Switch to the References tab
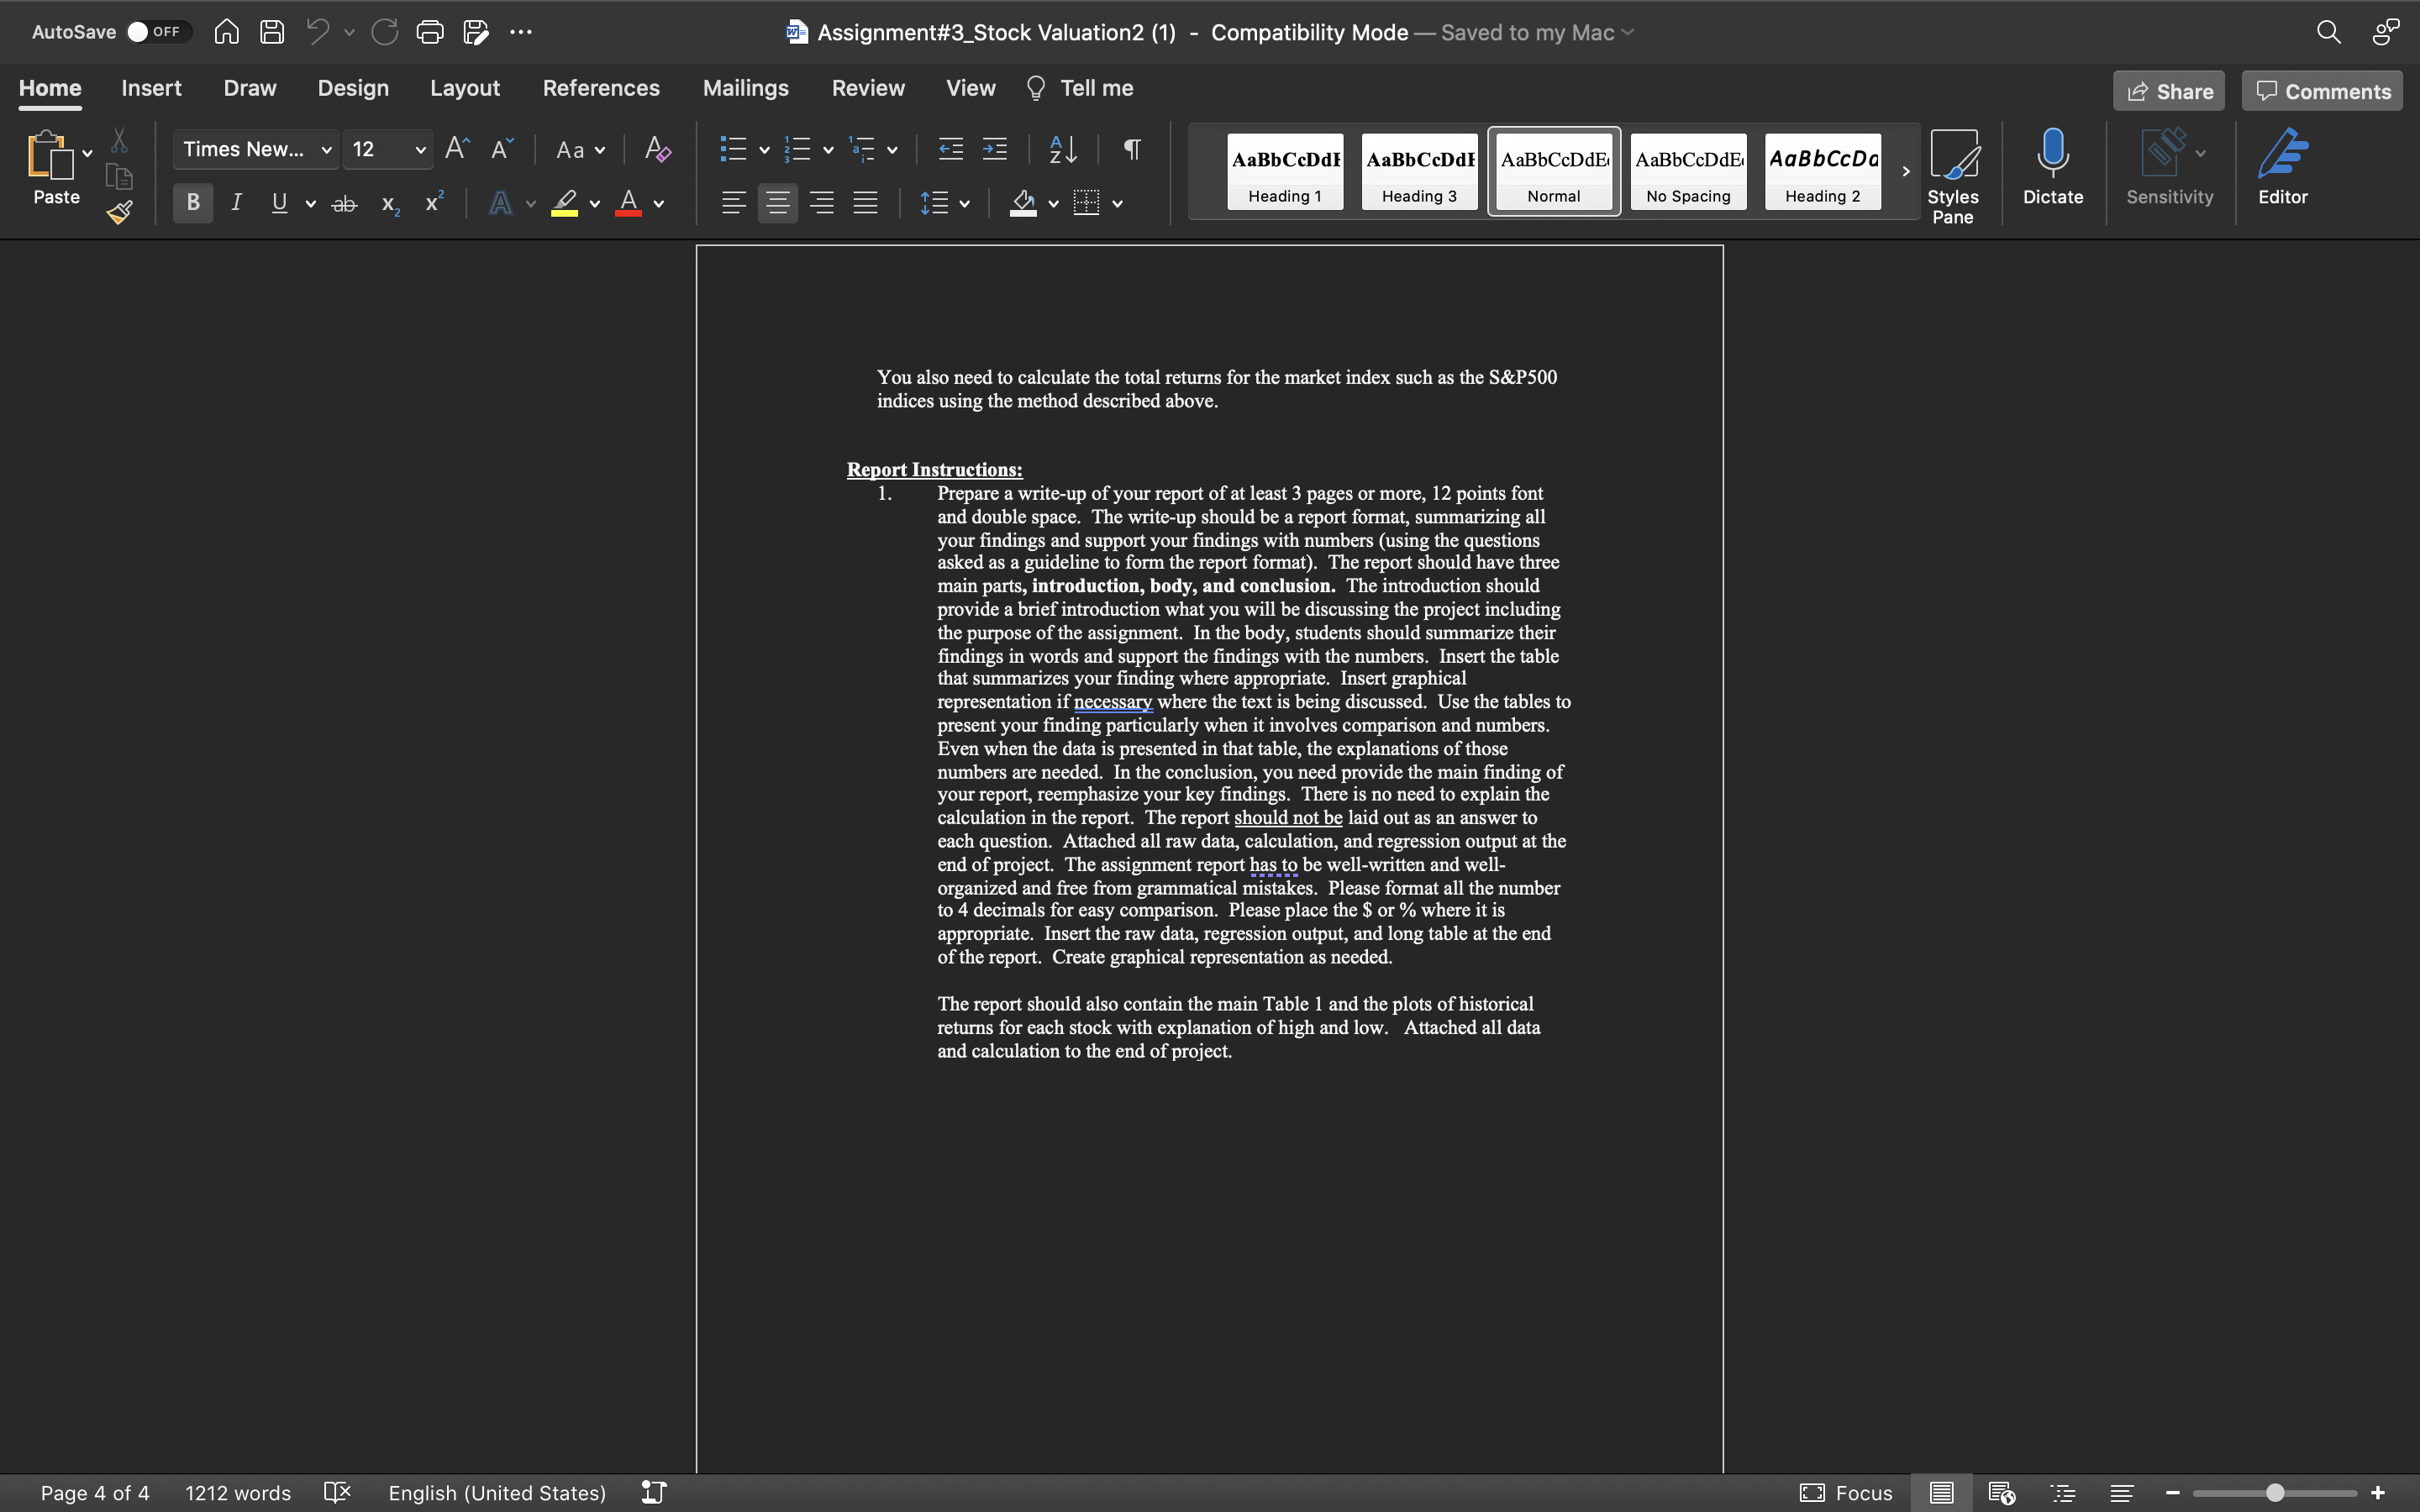 pos(601,88)
